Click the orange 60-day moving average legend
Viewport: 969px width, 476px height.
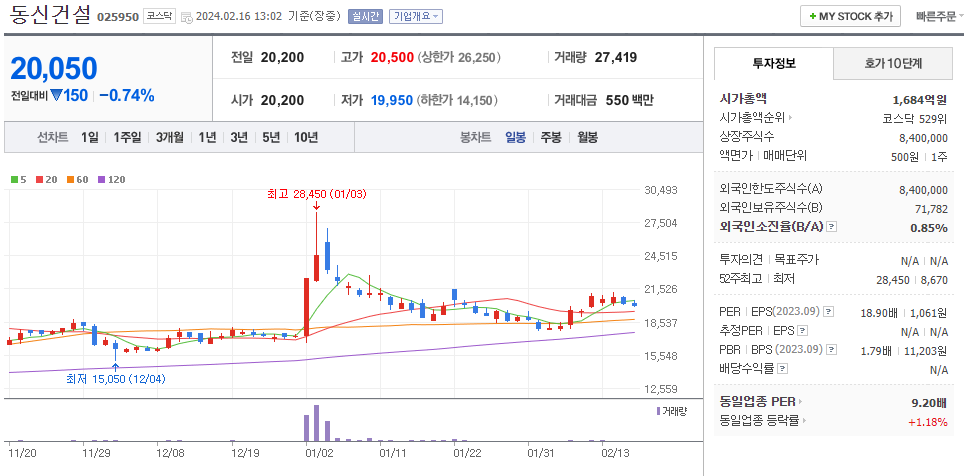[x=77, y=180]
